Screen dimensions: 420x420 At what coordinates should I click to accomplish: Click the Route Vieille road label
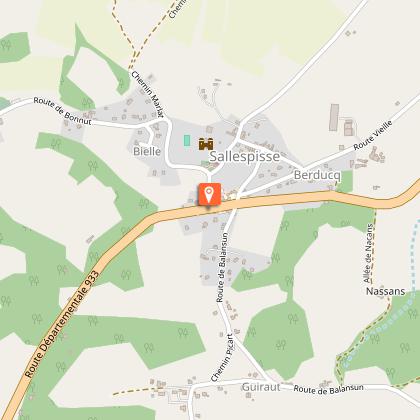click(x=373, y=135)
